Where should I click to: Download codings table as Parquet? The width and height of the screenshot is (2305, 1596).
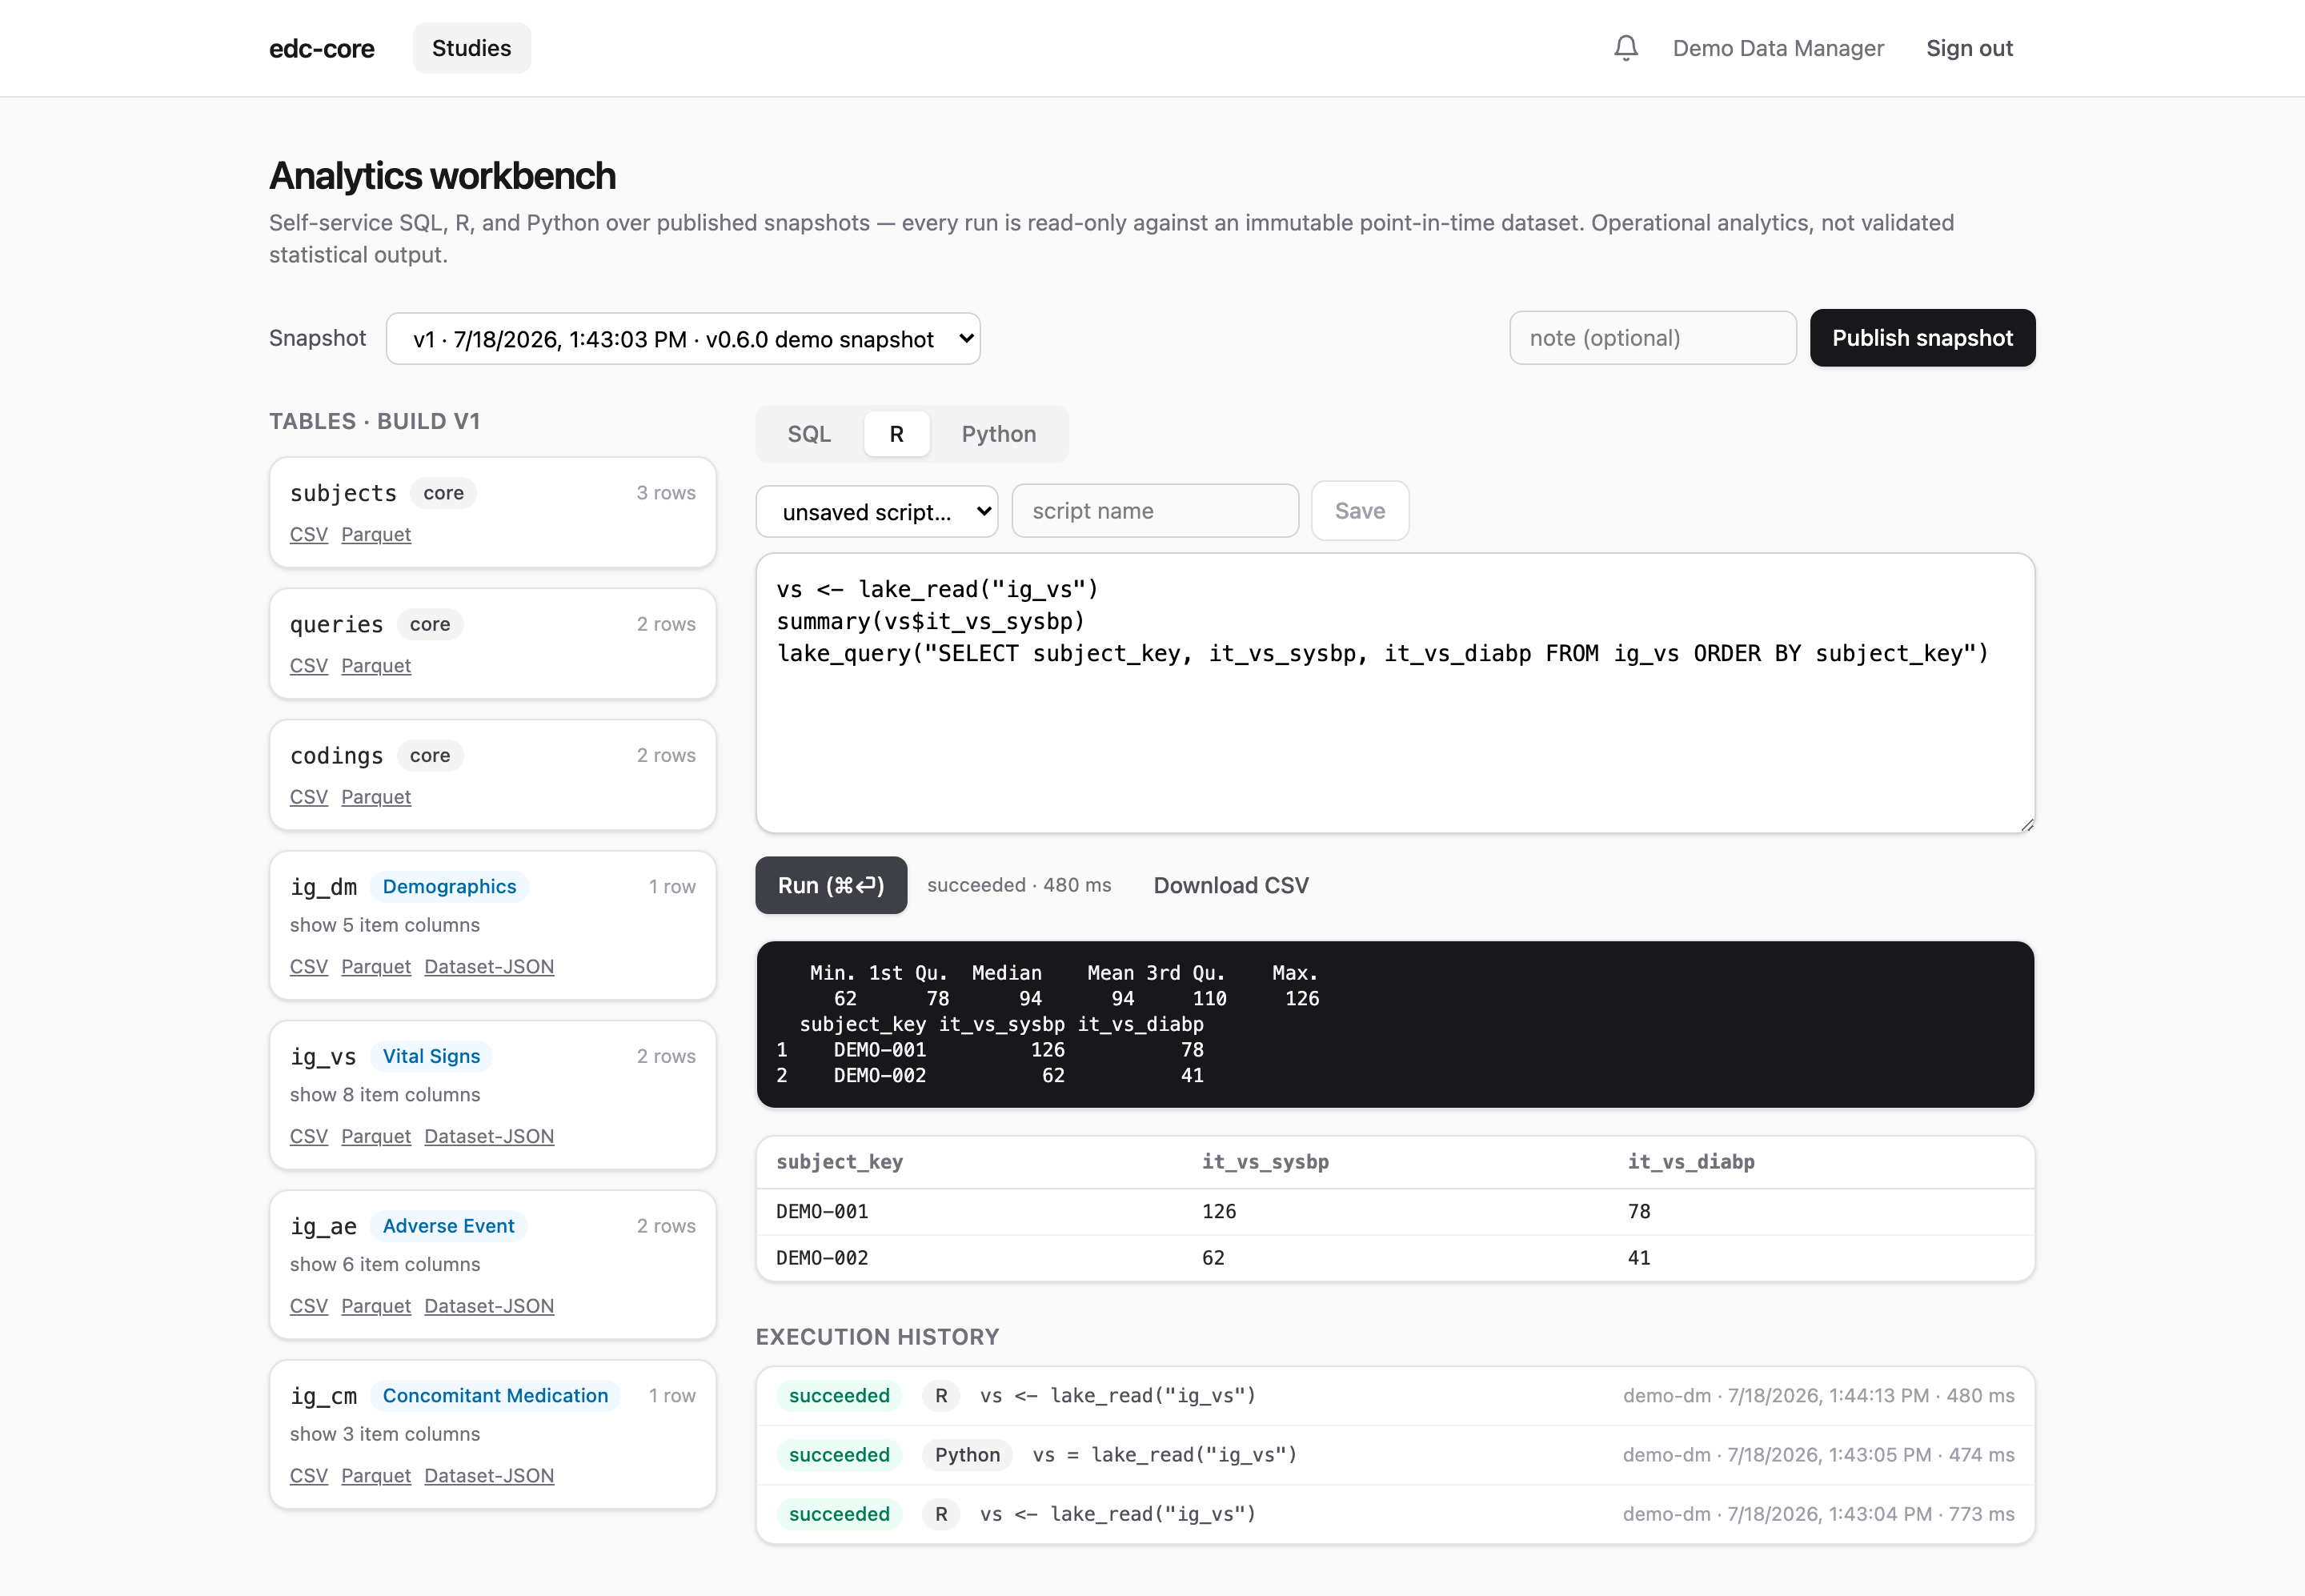tap(376, 797)
